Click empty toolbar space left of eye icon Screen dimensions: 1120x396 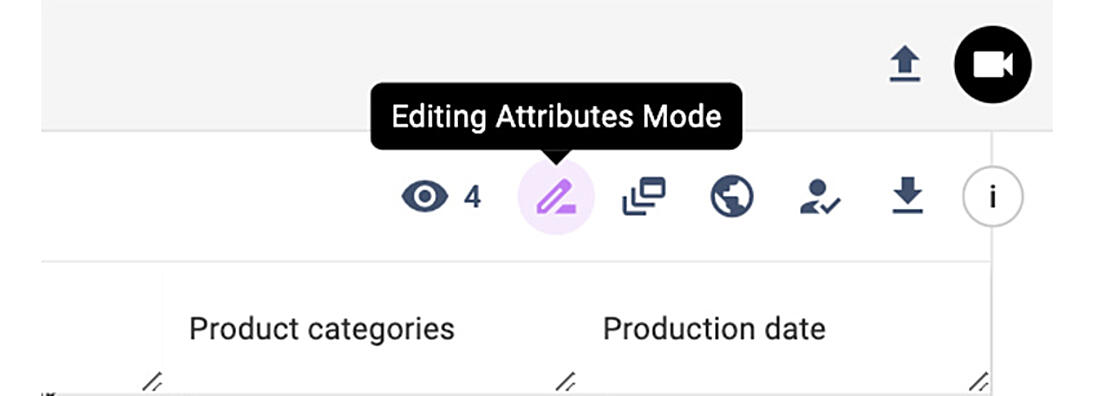click(x=214, y=197)
